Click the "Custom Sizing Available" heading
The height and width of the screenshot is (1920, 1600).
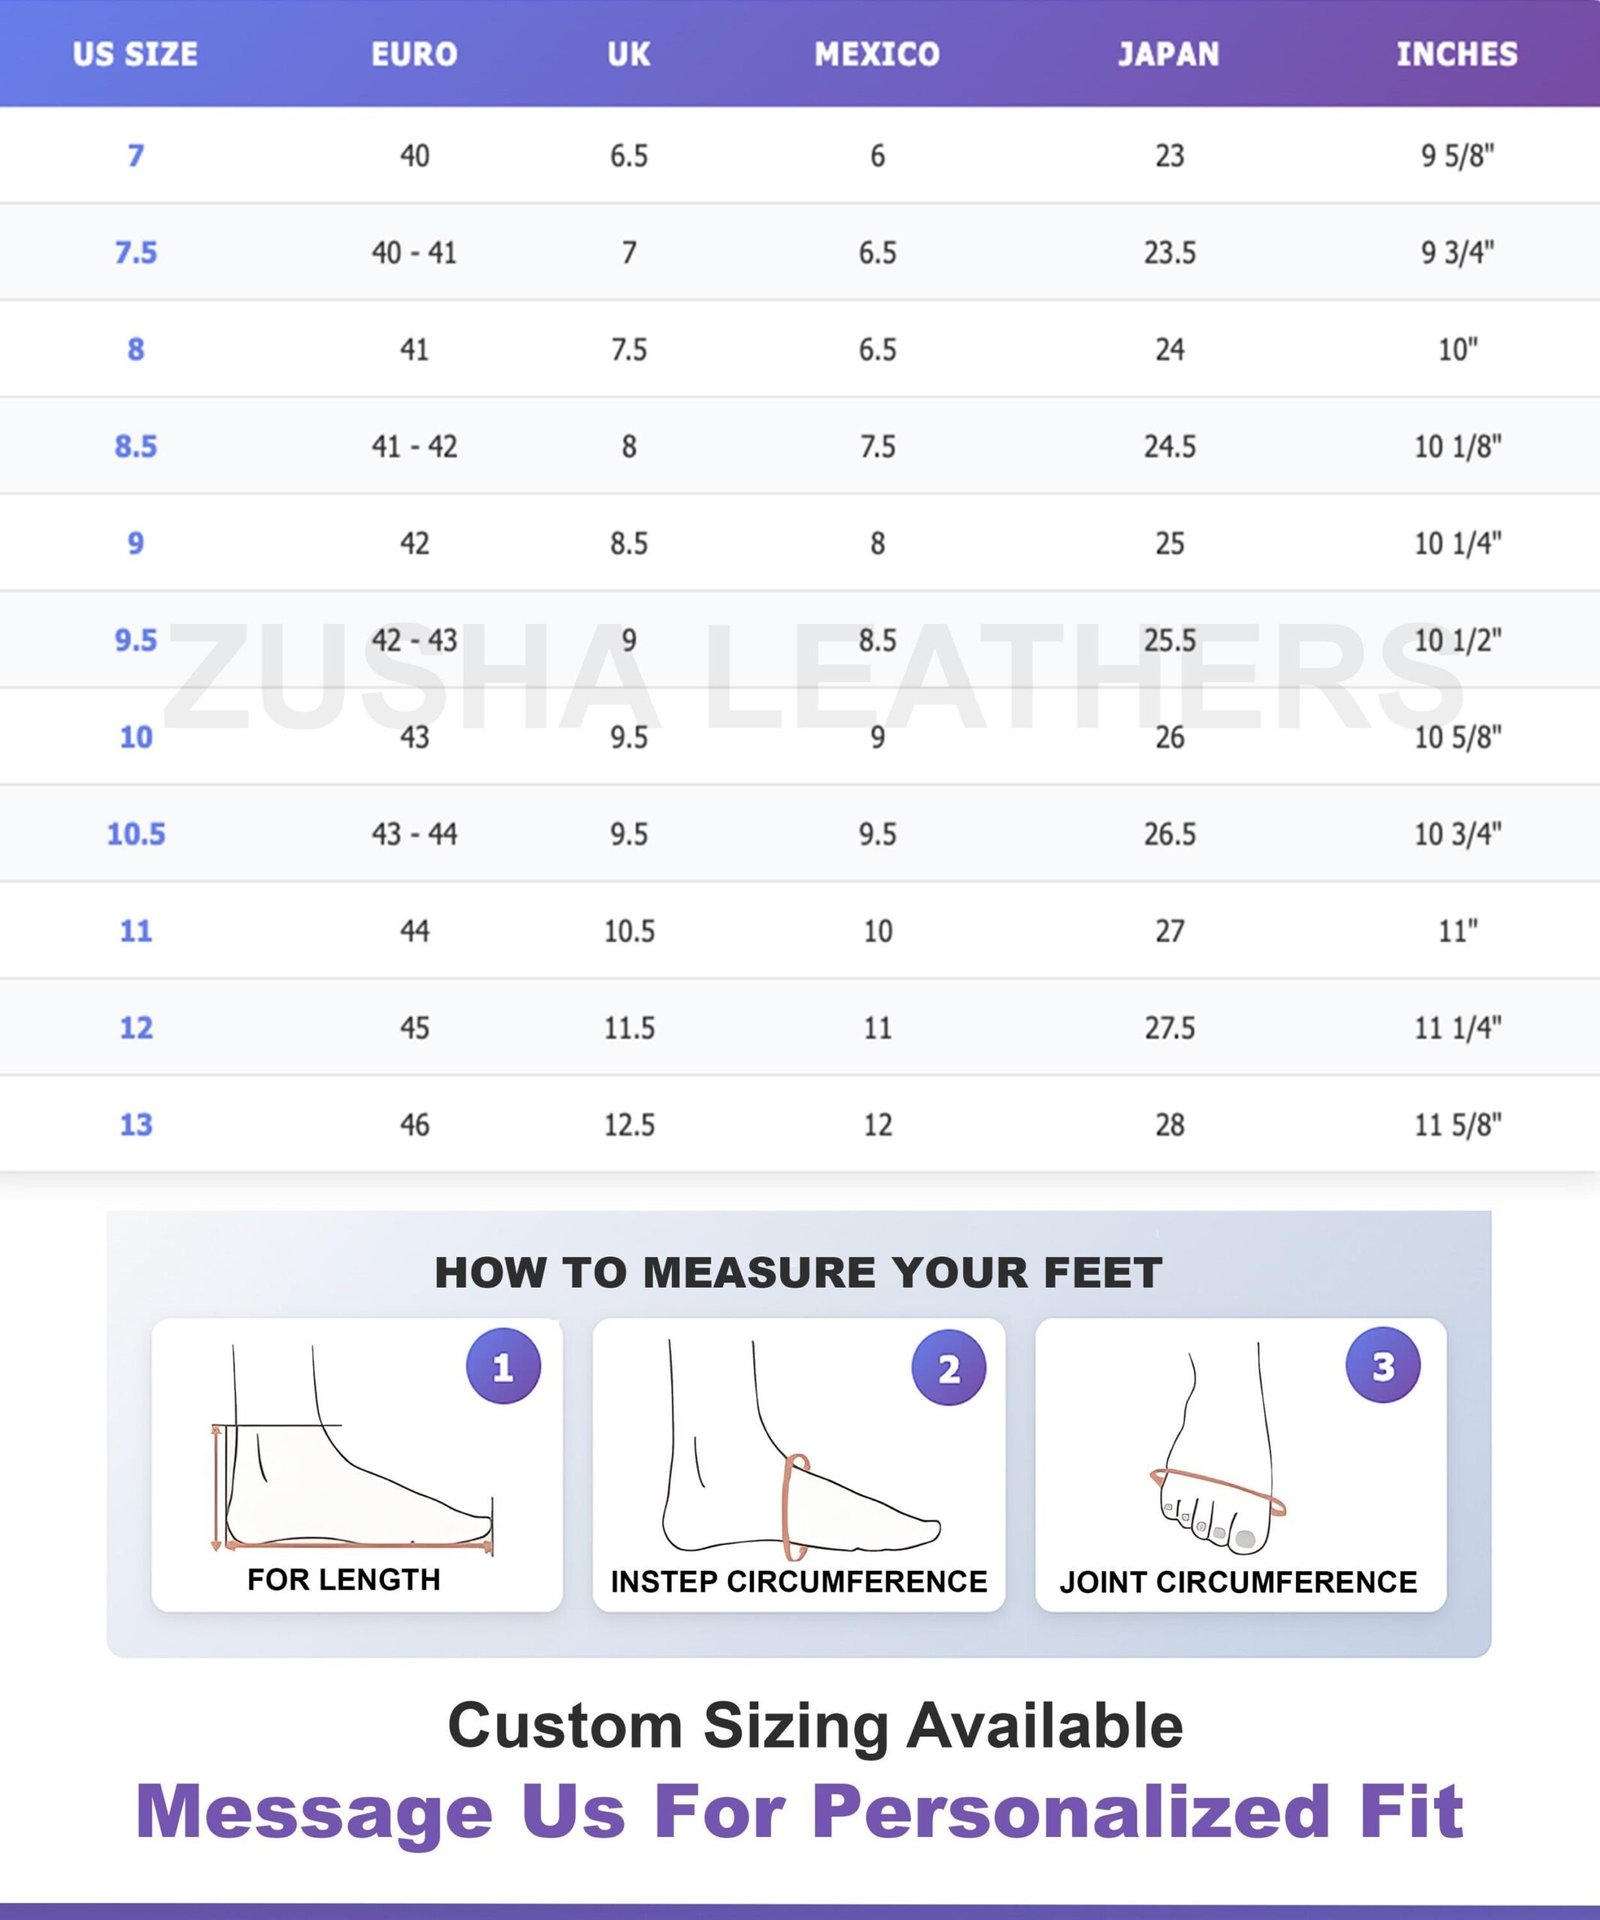[x=815, y=1725]
